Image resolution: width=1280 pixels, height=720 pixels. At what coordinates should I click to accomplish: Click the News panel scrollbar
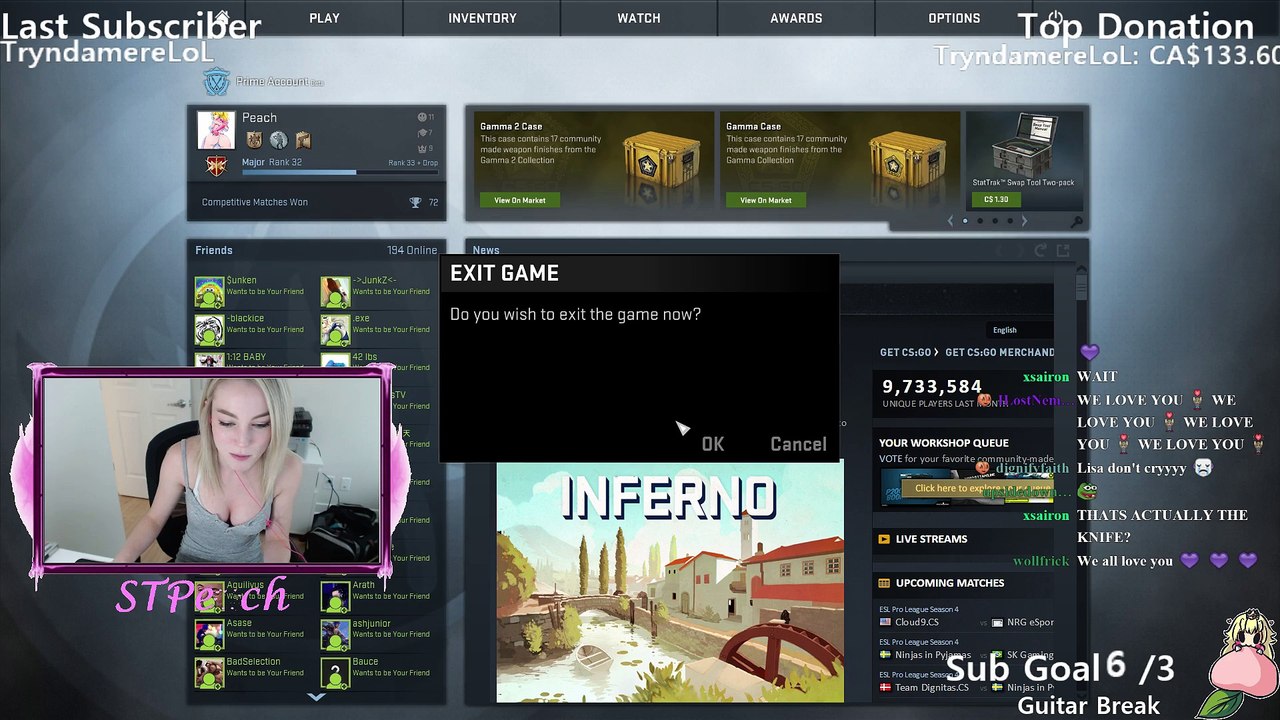click(1081, 285)
